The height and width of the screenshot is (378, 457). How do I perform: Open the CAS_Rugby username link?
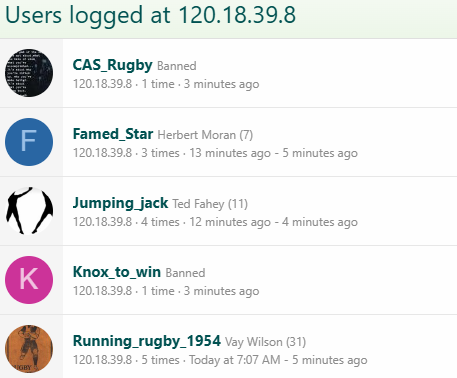pyautogui.click(x=113, y=65)
